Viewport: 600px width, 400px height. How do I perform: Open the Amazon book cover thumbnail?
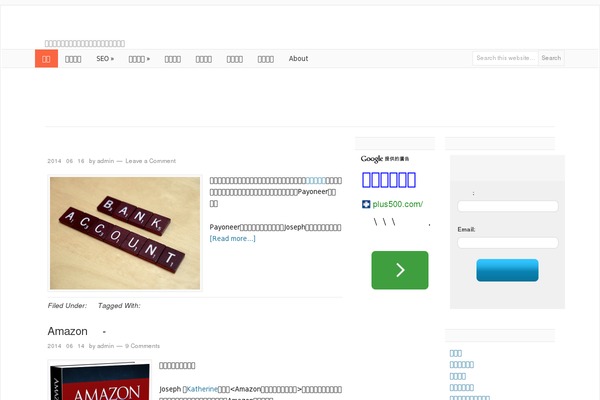tap(99, 380)
